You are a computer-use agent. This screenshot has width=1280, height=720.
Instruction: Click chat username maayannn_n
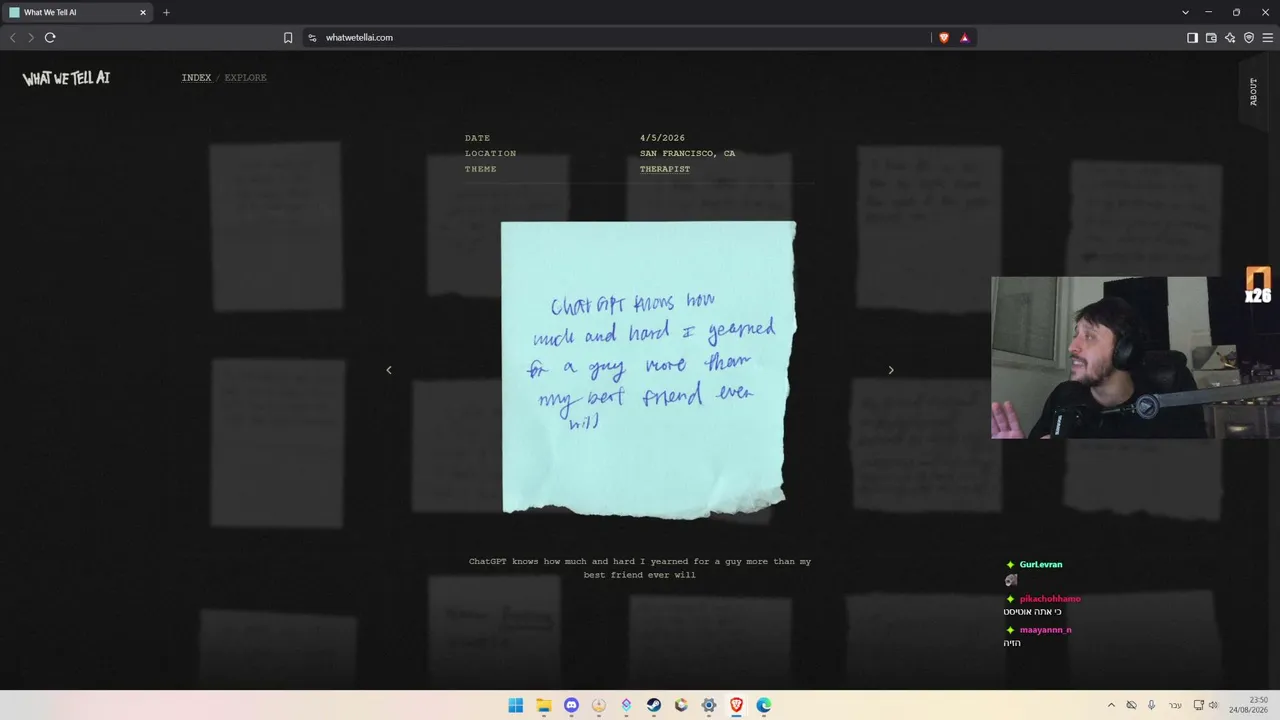point(1046,630)
